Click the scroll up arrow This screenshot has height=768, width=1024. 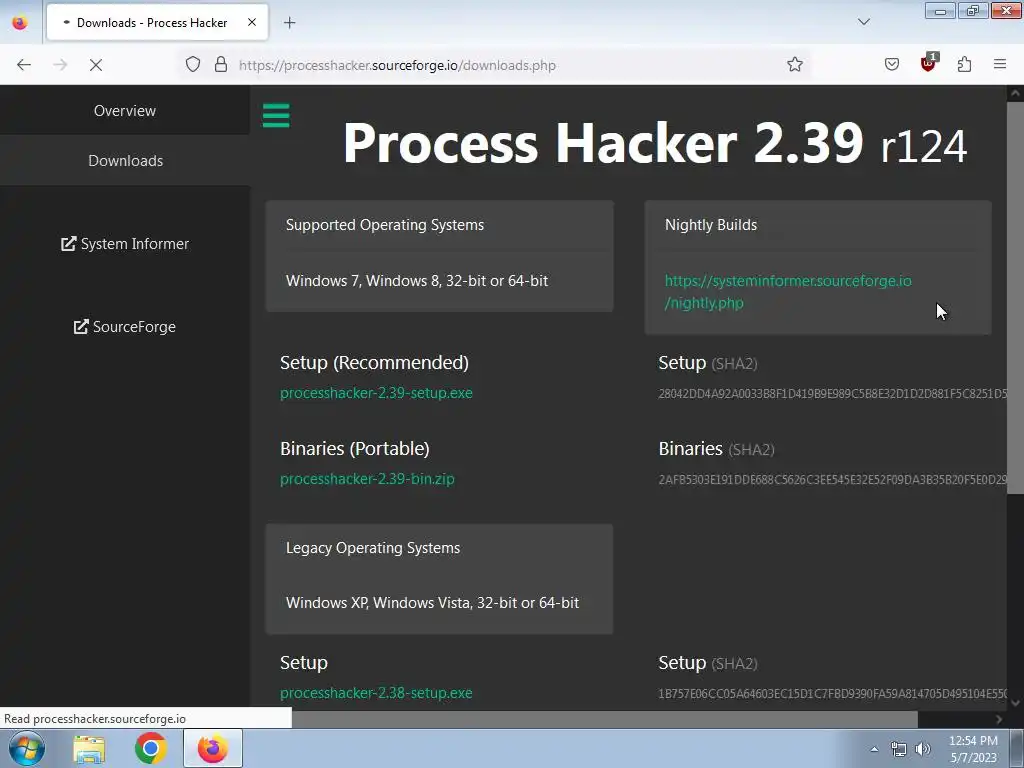[x=1015, y=93]
